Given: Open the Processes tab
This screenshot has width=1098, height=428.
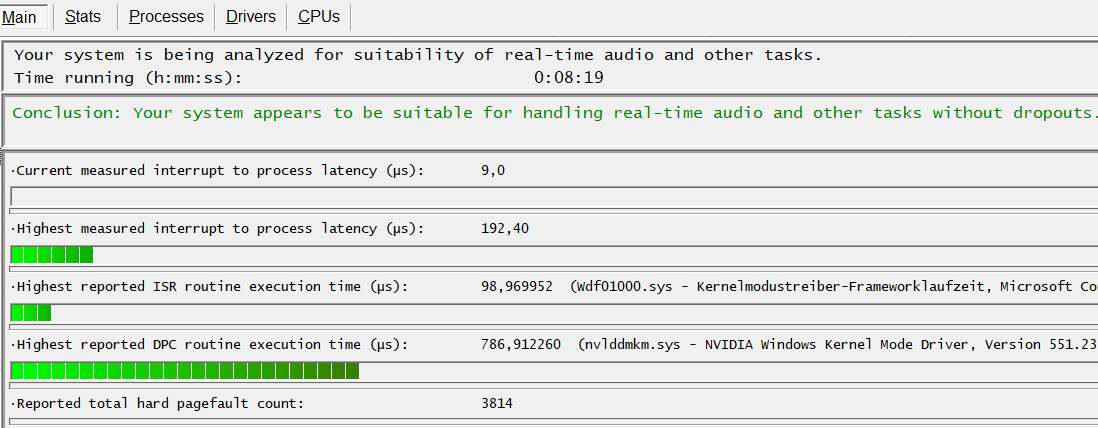Looking at the screenshot, I should [166, 16].
